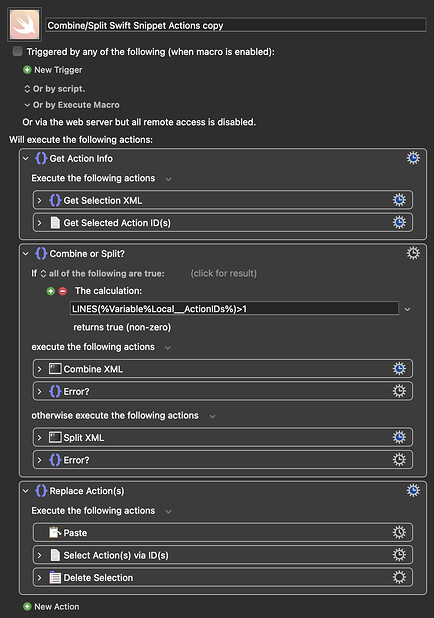The height and width of the screenshot is (618, 434).
Task: Expand the Combine XML action
Action: tap(39, 369)
